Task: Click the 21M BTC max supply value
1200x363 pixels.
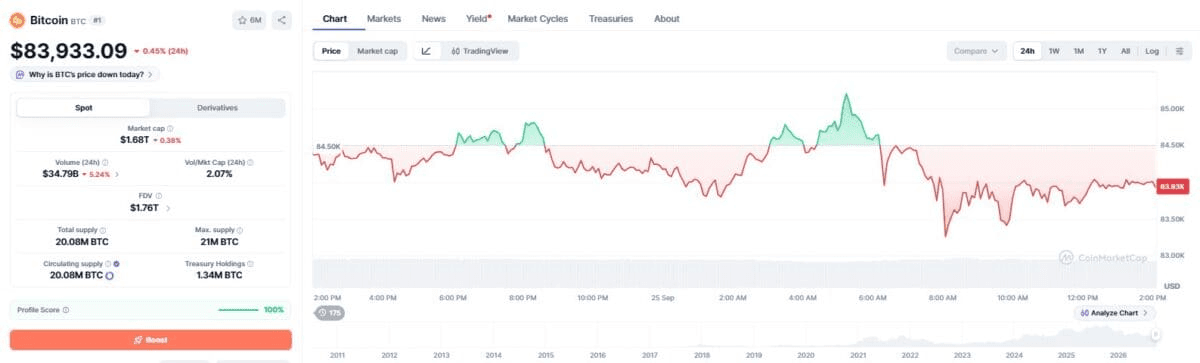Action: 219,241
